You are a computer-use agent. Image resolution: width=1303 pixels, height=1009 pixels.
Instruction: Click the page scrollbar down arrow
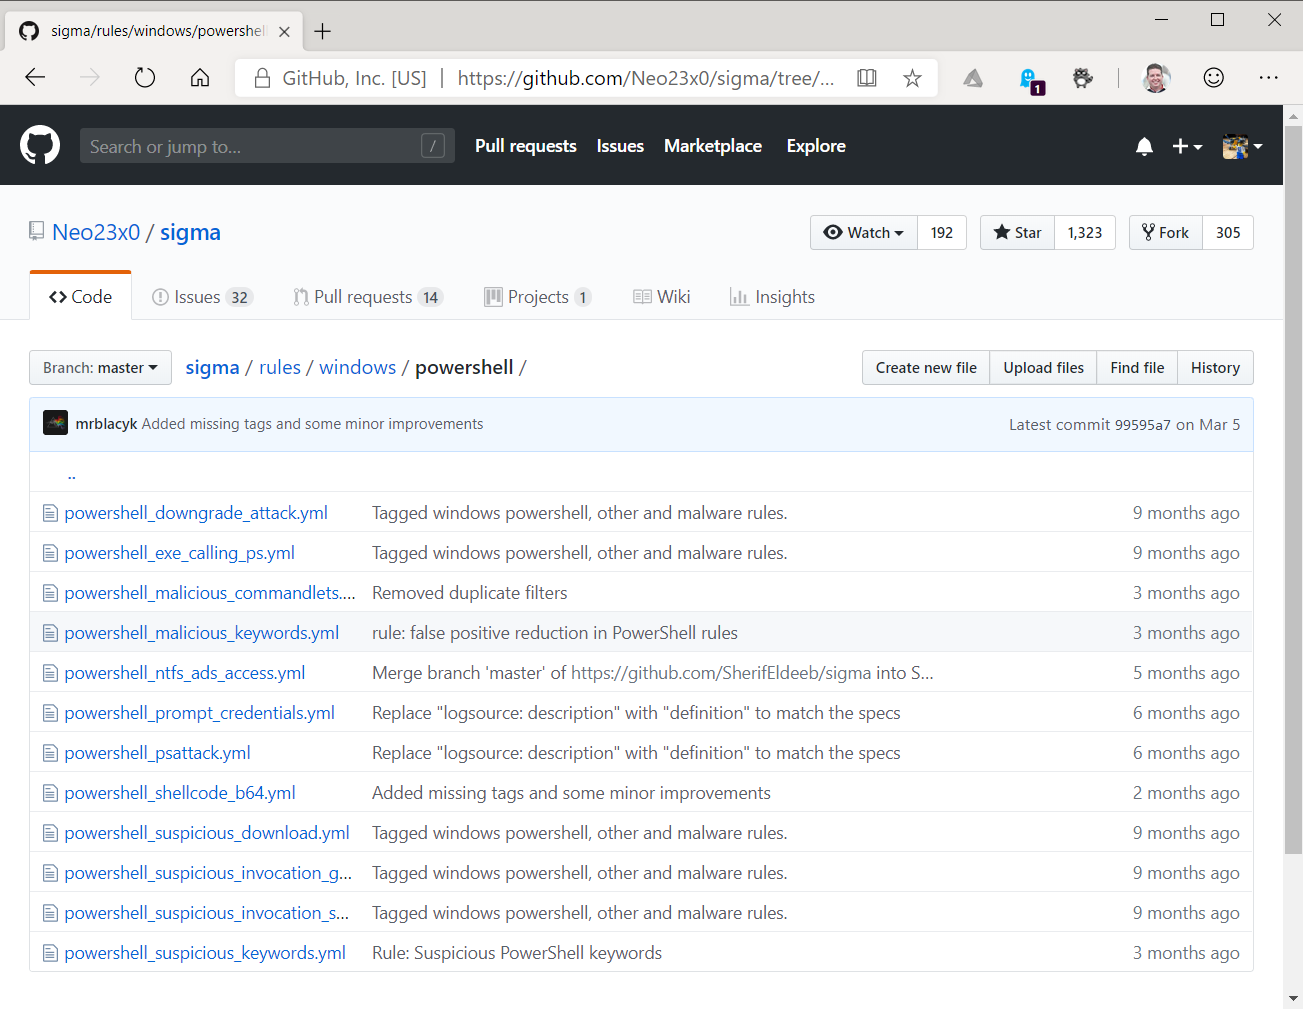coord(1293,998)
